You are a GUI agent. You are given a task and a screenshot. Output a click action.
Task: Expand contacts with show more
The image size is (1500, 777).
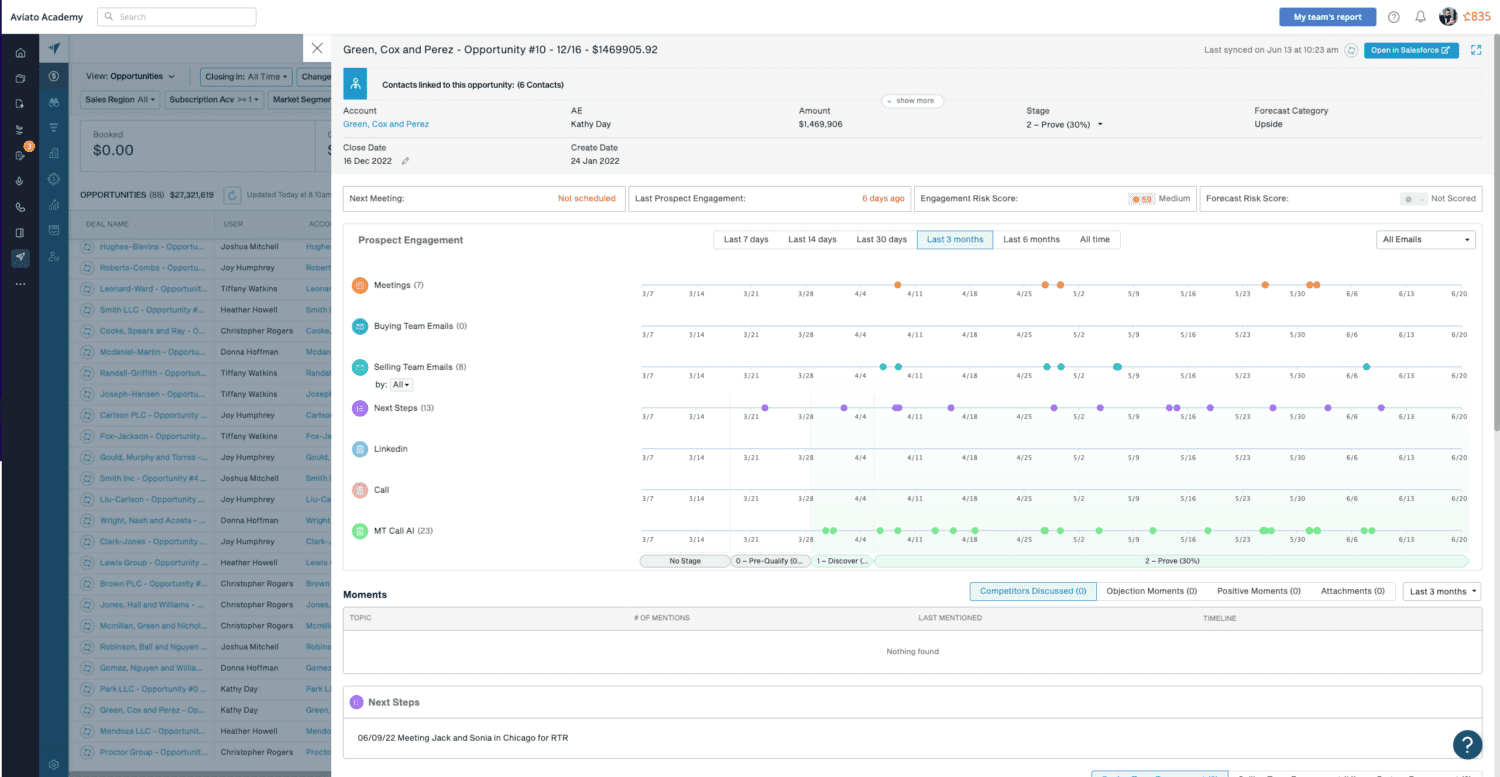(x=912, y=101)
